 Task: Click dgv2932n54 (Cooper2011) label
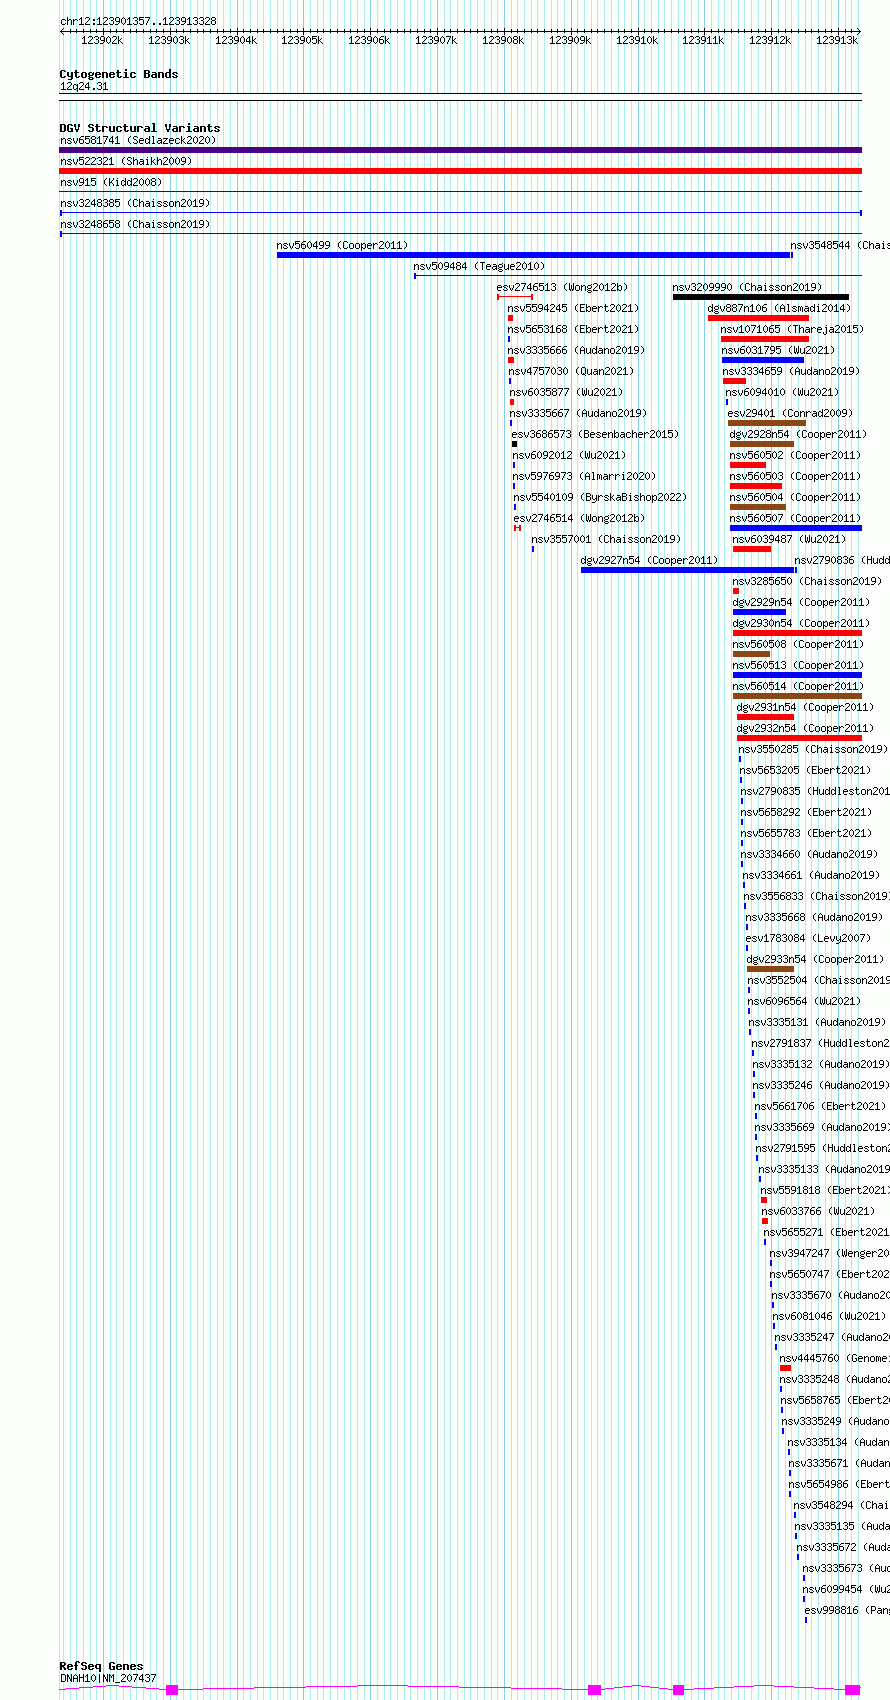coord(805,728)
